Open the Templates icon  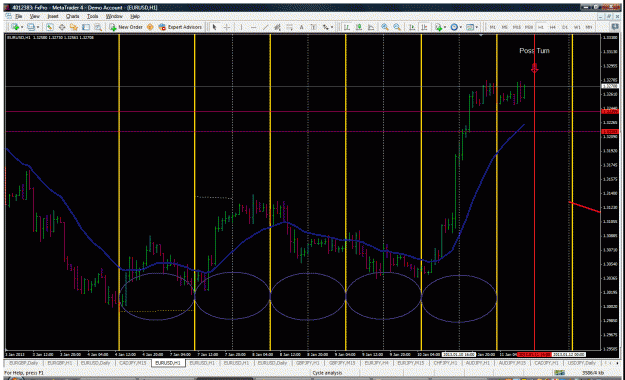pyautogui.click(x=470, y=27)
